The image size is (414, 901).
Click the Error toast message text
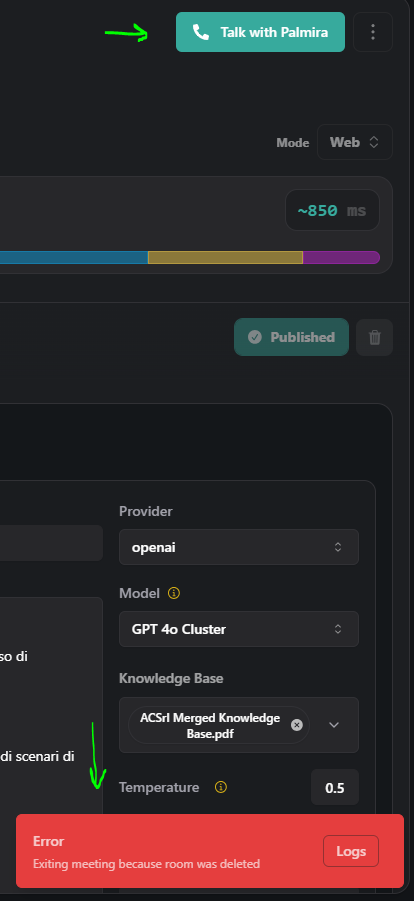147,864
